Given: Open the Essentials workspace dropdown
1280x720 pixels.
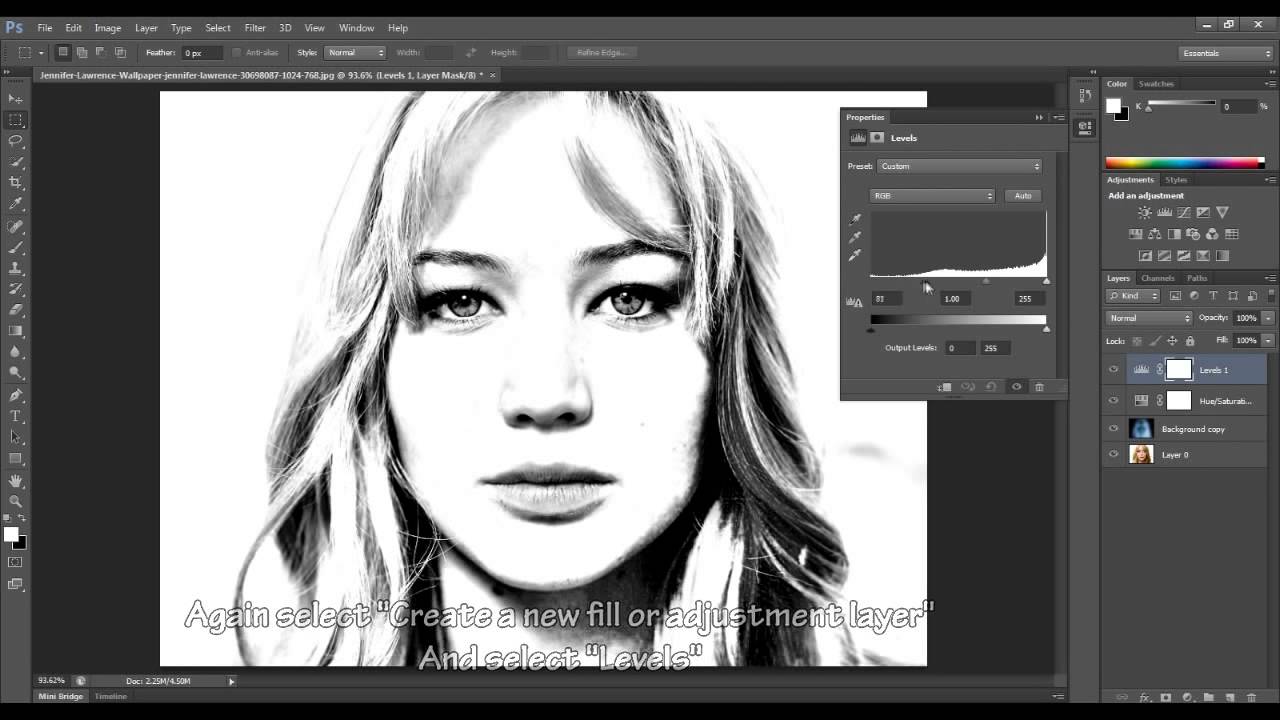Looking at the screenshot, I should tap(1226, 53).
